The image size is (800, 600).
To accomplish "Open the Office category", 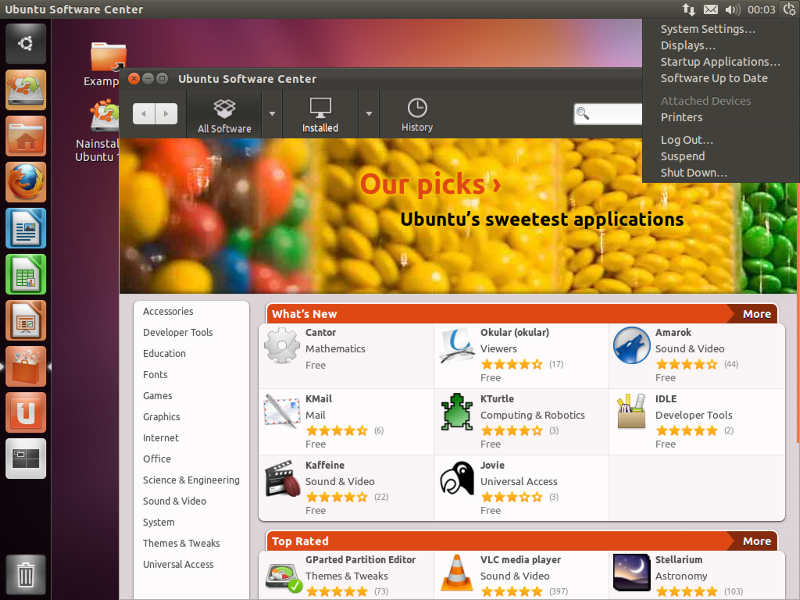I will 157,459.
